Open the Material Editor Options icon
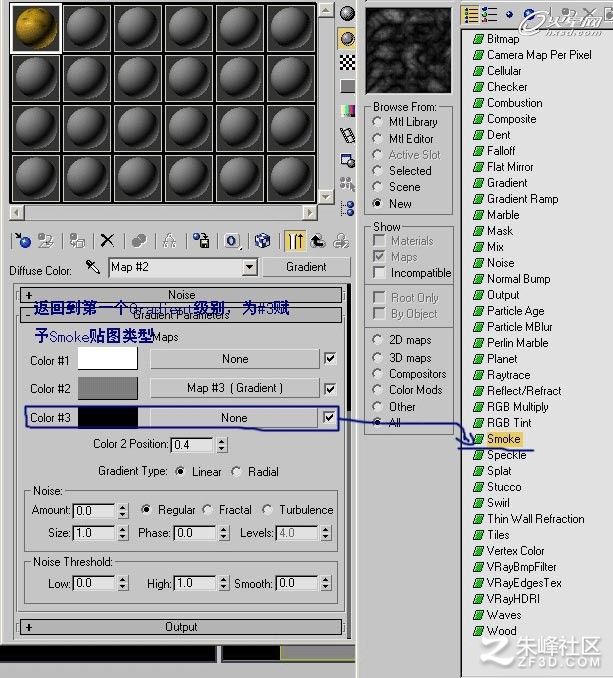This screenshot has width=613, height=678. click(x=347, y=160)
